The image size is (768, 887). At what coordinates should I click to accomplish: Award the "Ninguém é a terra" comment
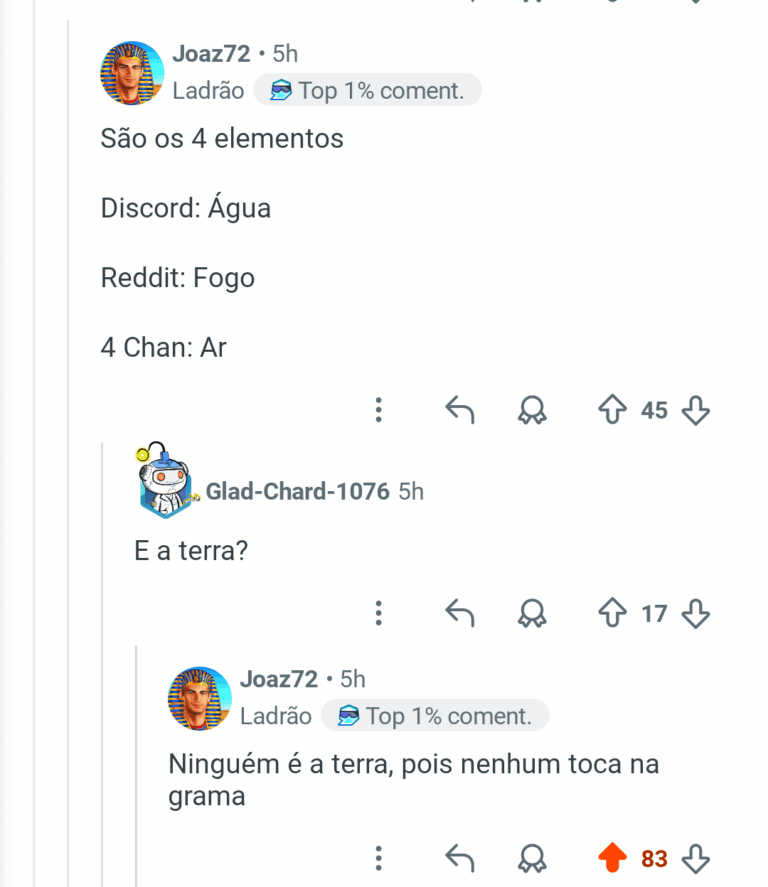[532, 858]
